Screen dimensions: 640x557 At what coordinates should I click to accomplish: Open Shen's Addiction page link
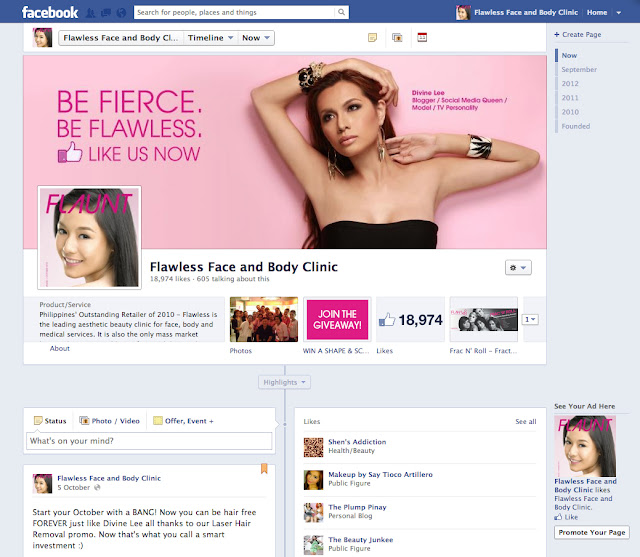click(357, 442)
